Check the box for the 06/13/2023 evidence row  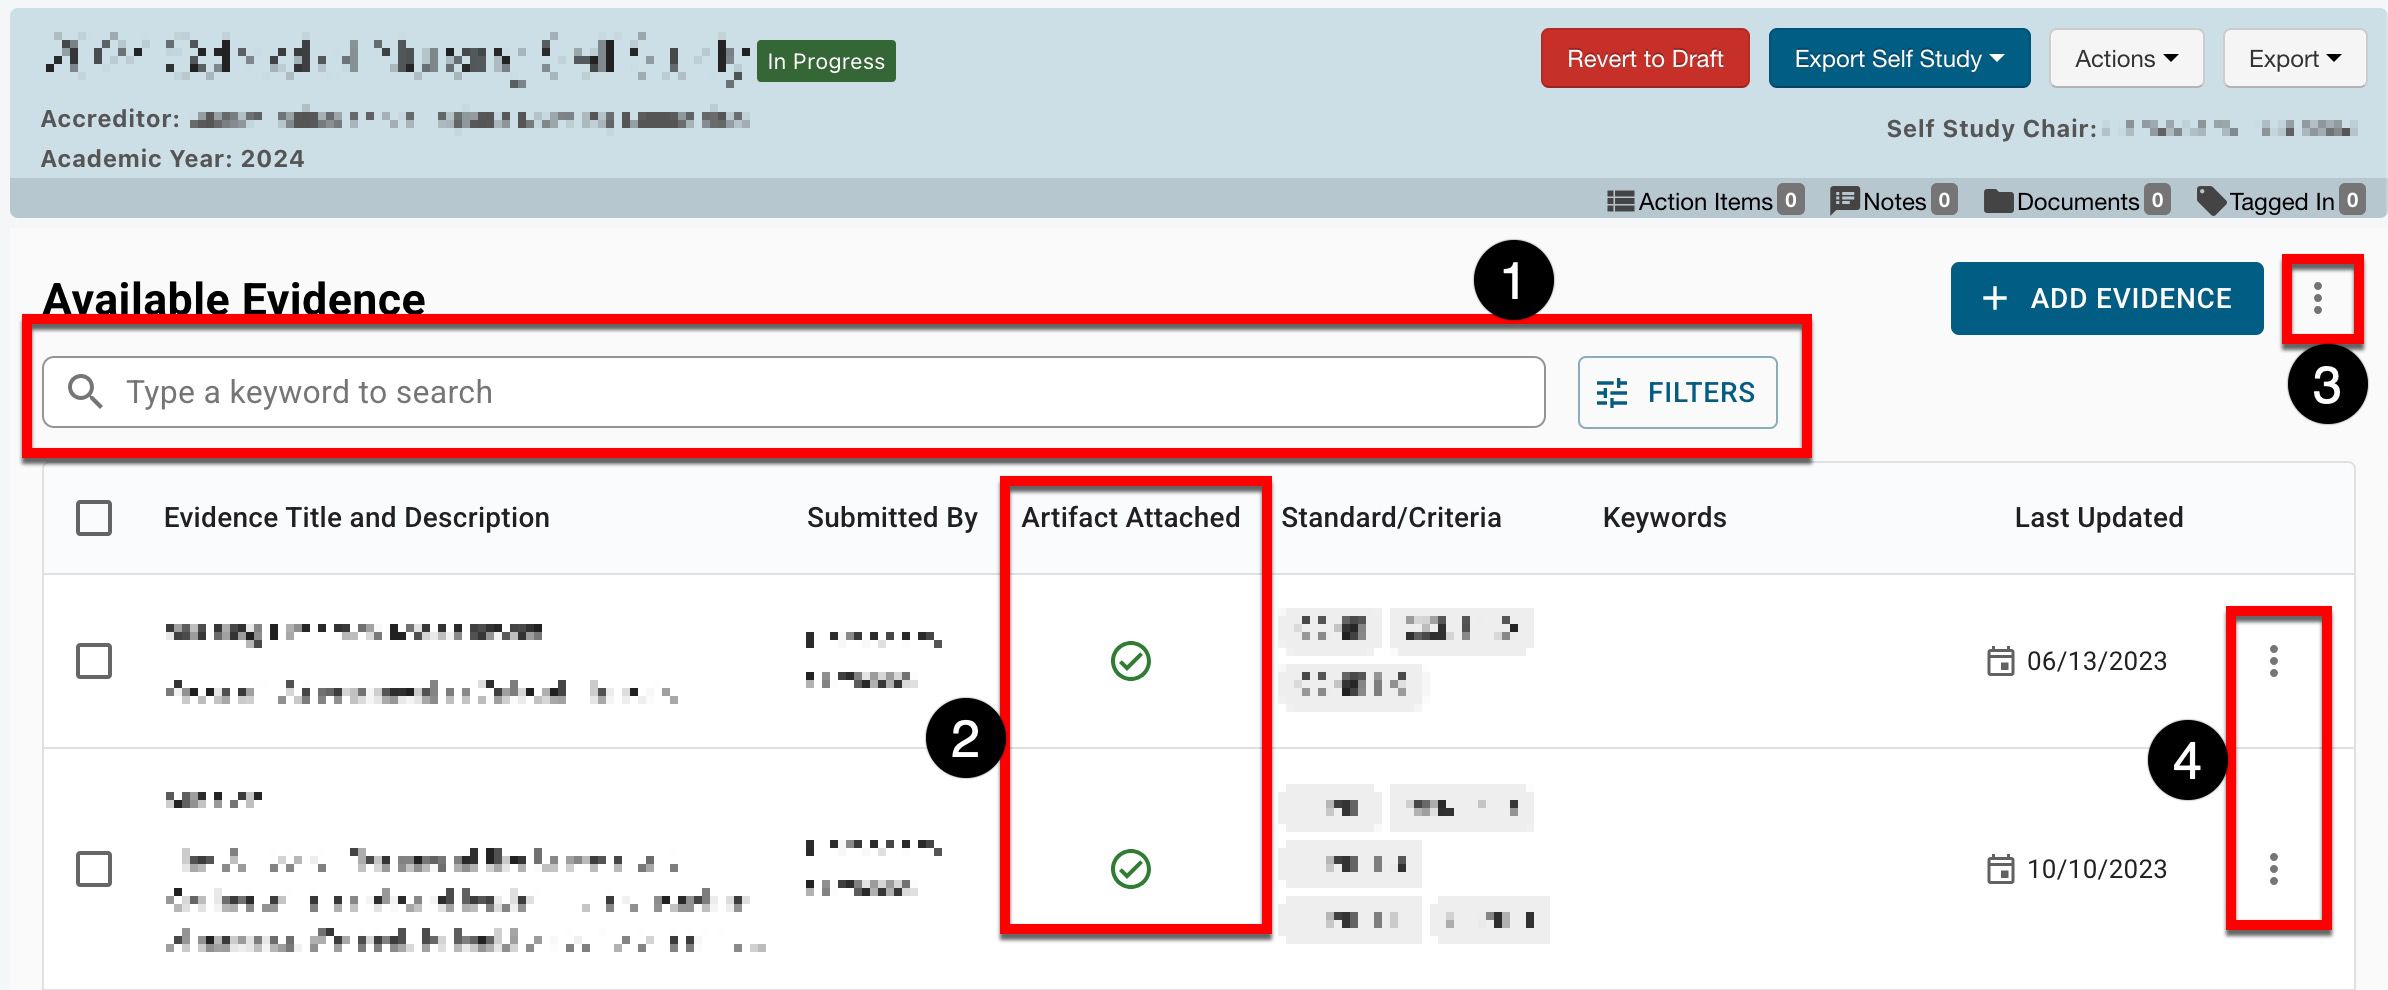tap(94, 661)
